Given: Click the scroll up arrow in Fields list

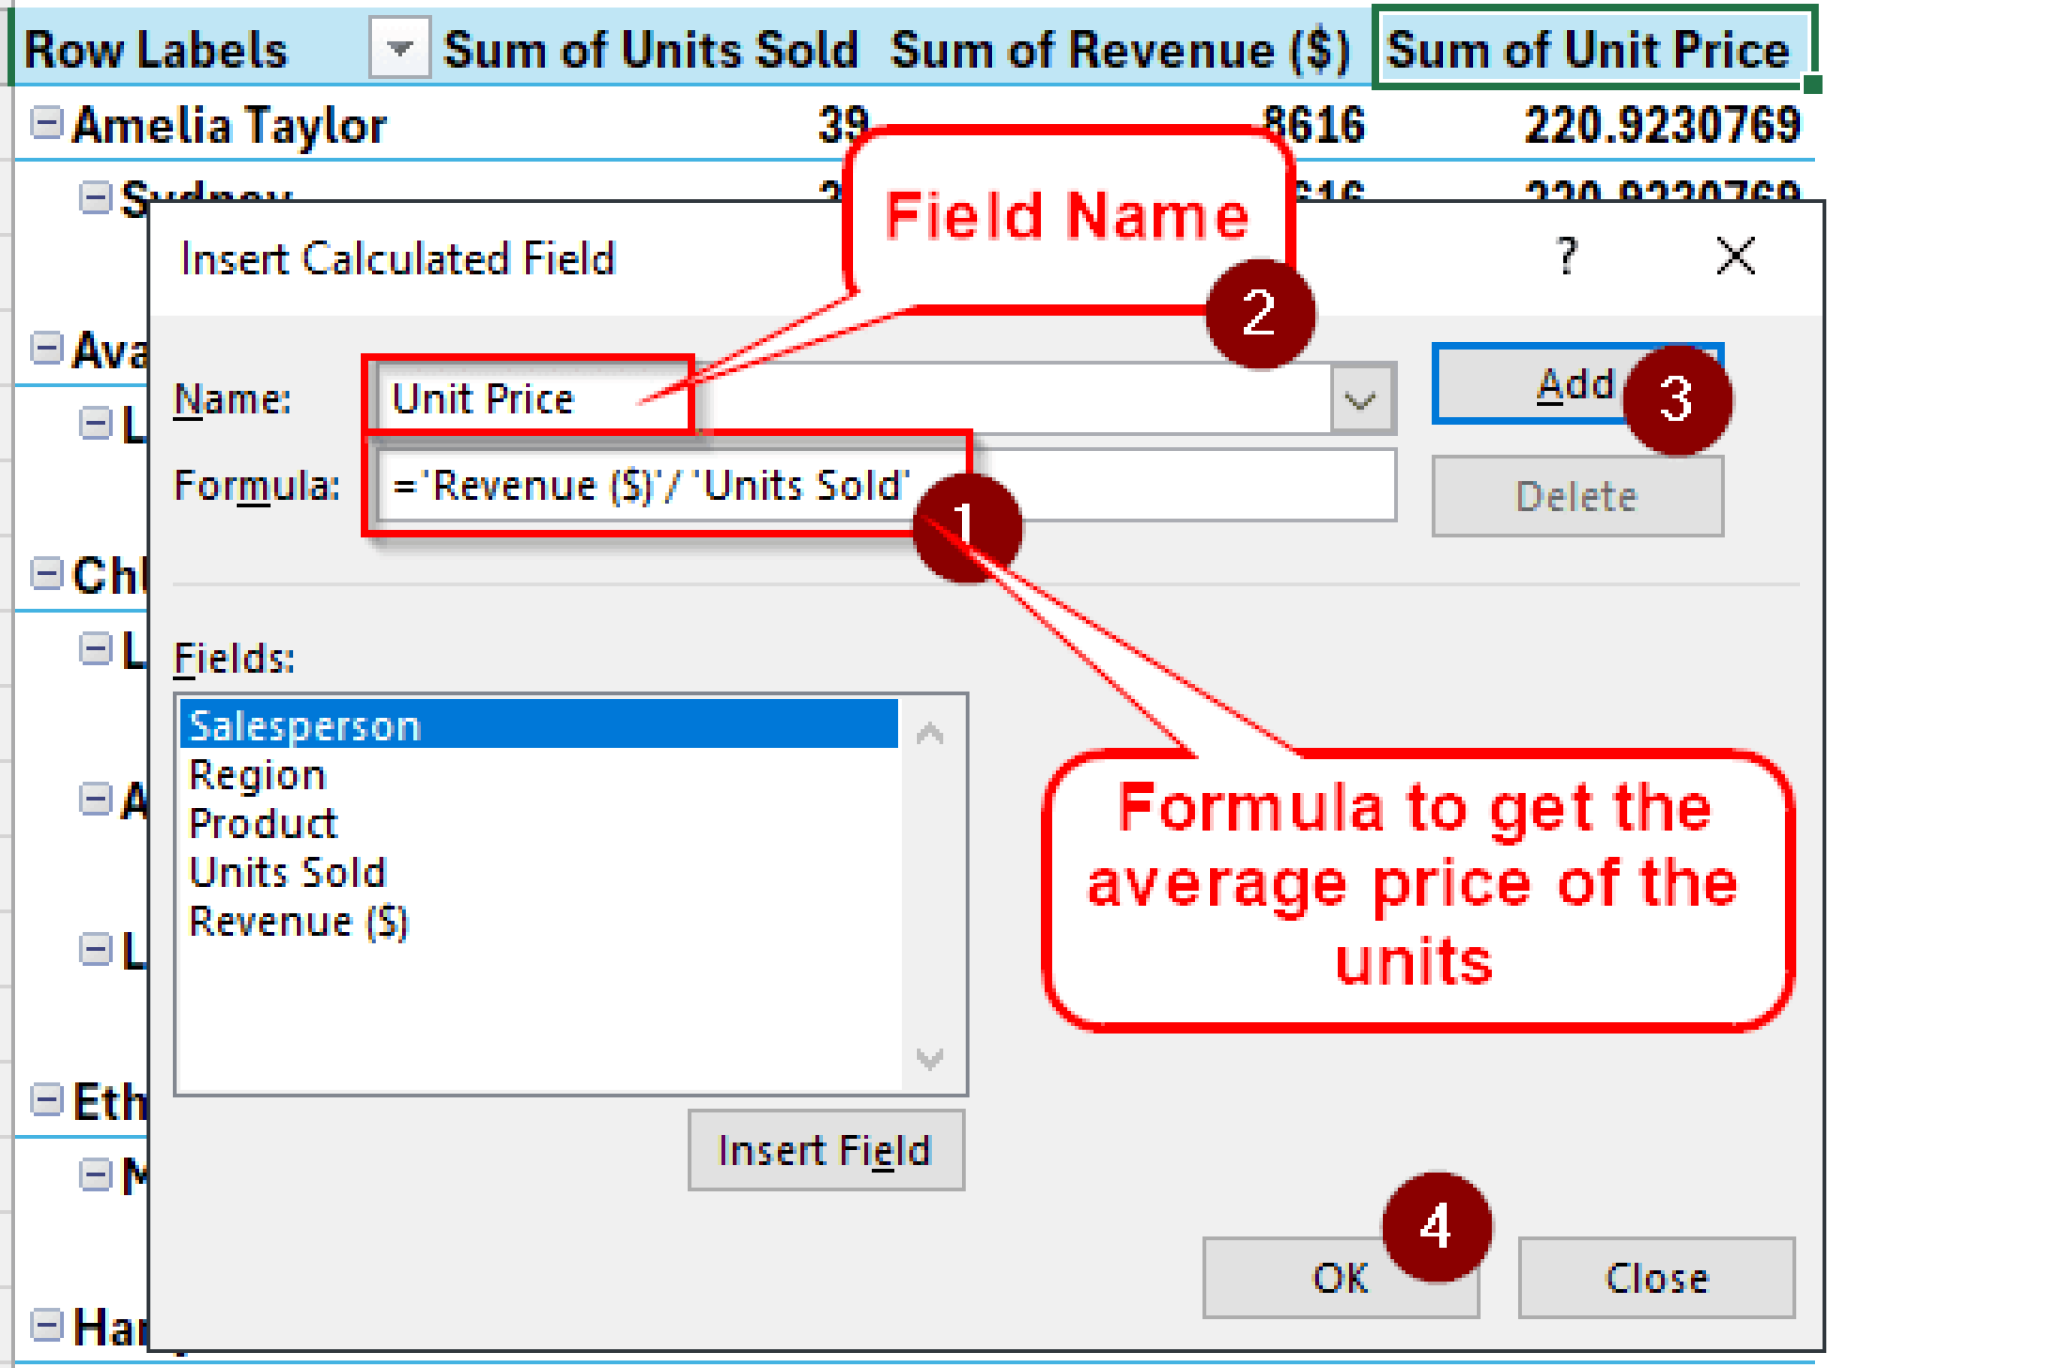Looking at the screenshot, I should click(x=929, y=733).
